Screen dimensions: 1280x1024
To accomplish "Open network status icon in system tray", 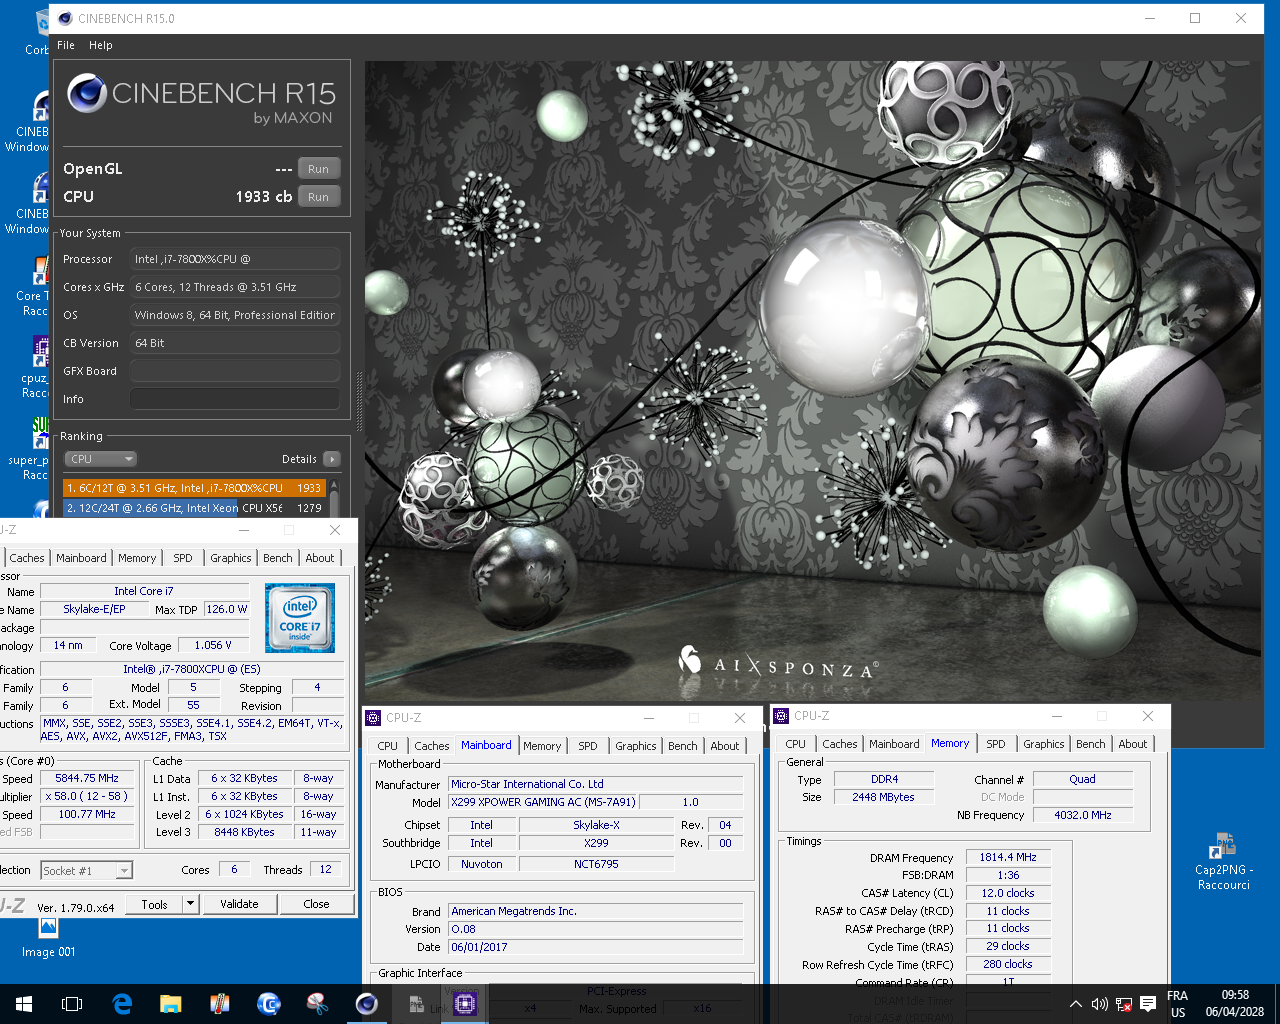I will [1123, 1004].
